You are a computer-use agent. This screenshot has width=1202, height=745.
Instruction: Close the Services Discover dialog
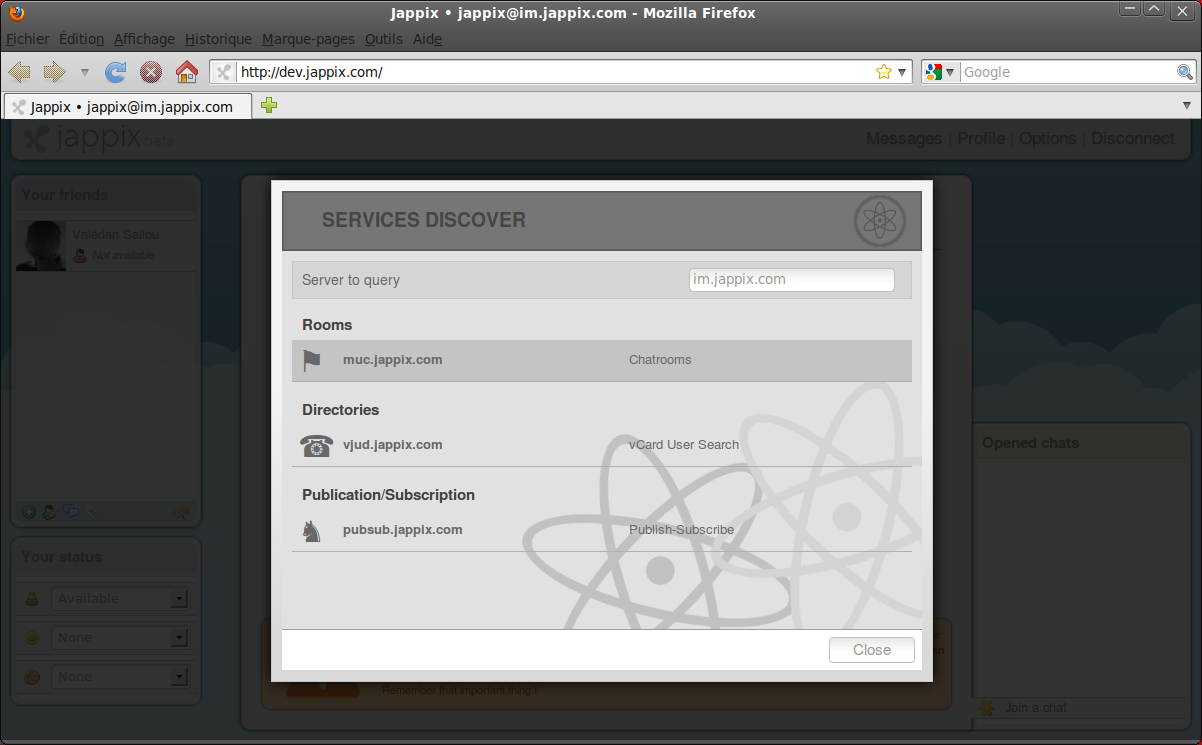coord(871,650)
